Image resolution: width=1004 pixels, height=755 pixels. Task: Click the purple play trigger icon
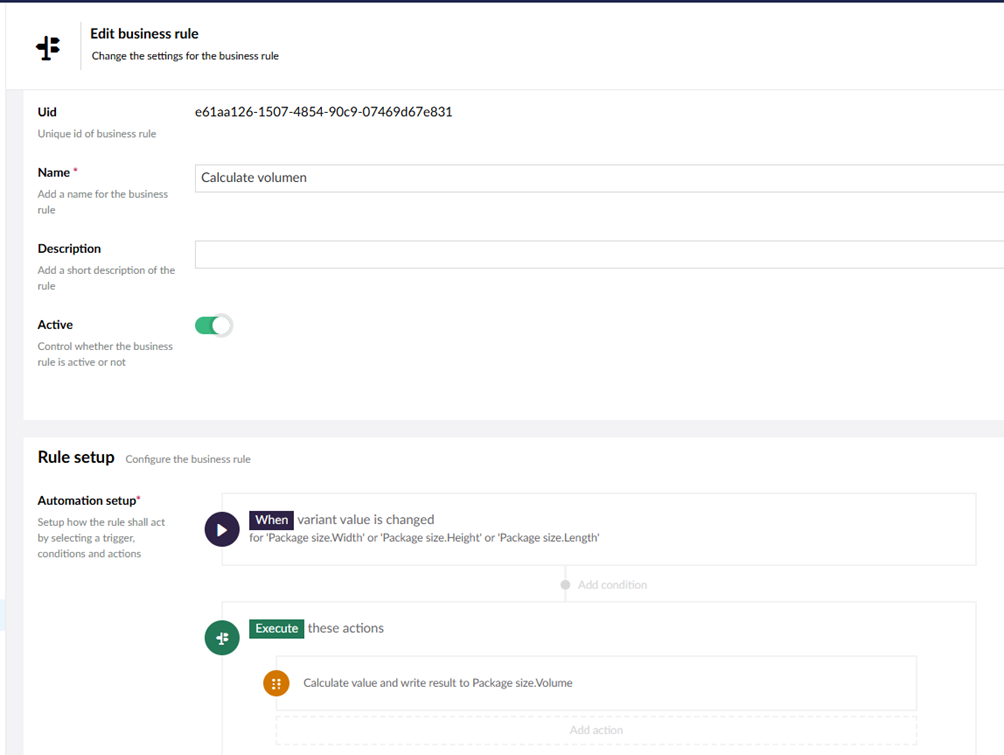point(222,530)
